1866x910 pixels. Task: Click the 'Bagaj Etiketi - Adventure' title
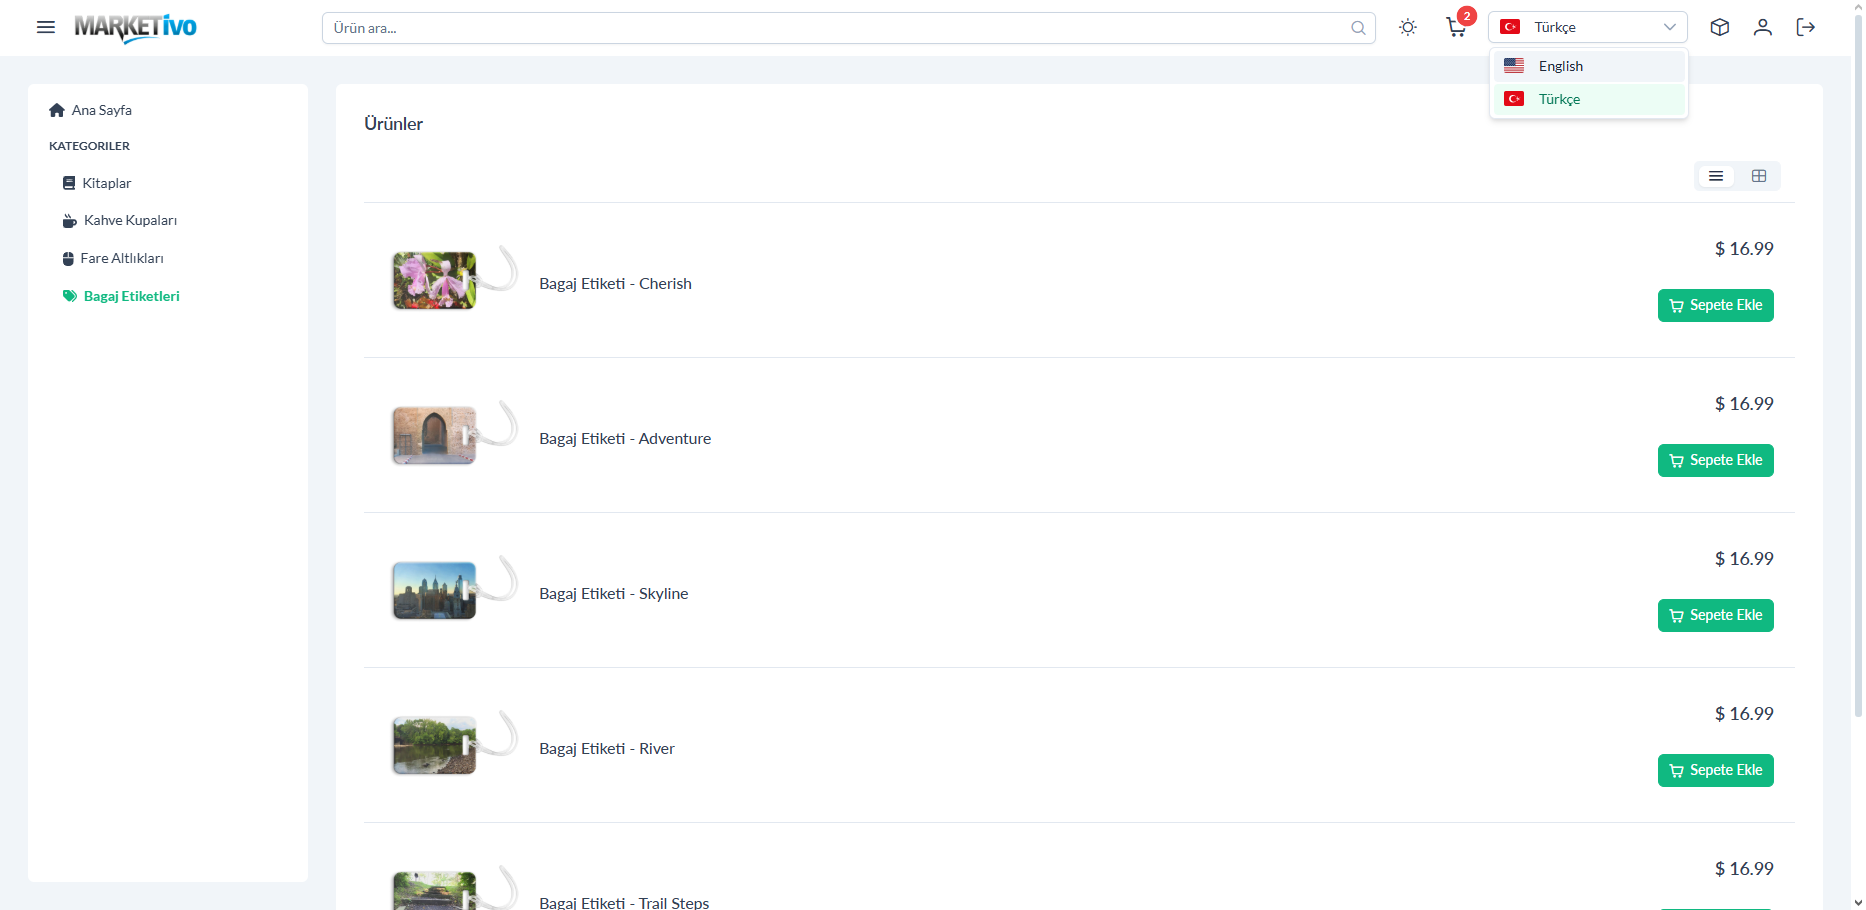click(625, 439)
